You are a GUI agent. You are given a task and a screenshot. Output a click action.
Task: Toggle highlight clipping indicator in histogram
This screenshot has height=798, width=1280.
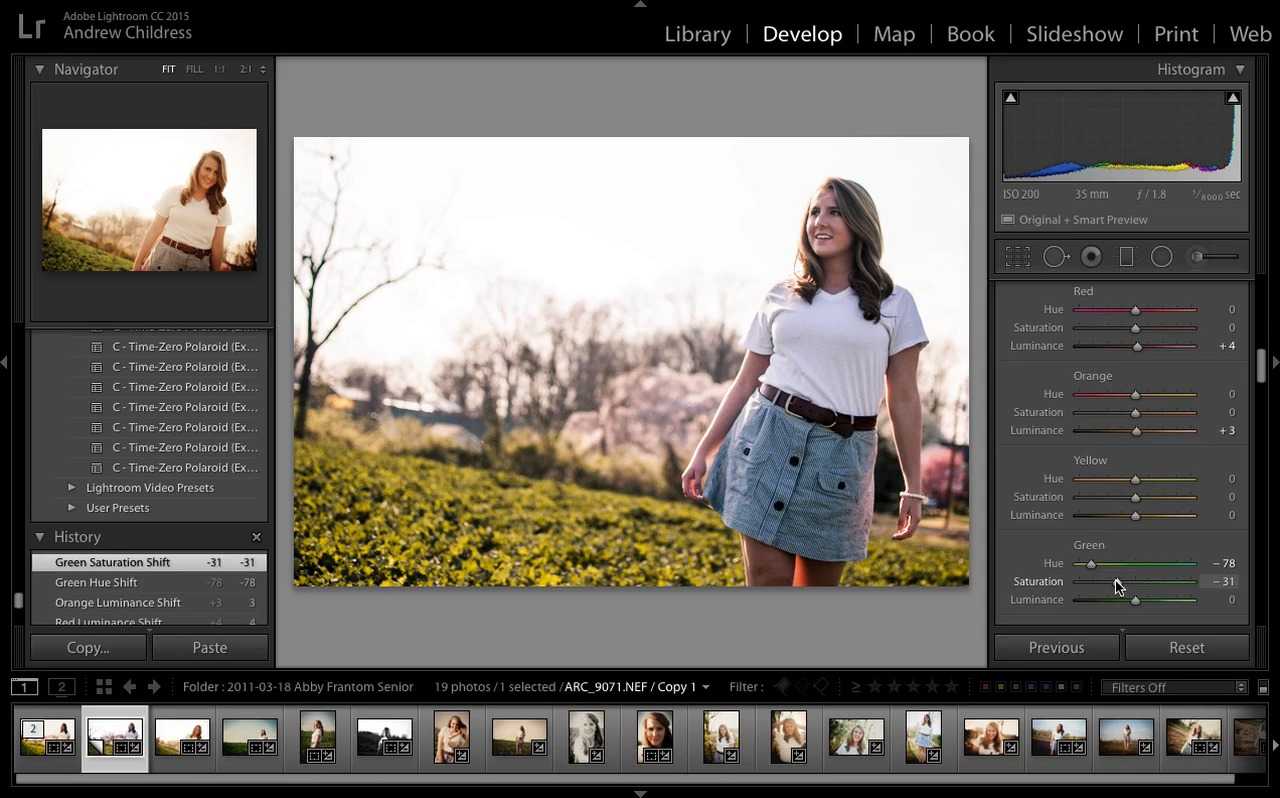[1232, 98]
